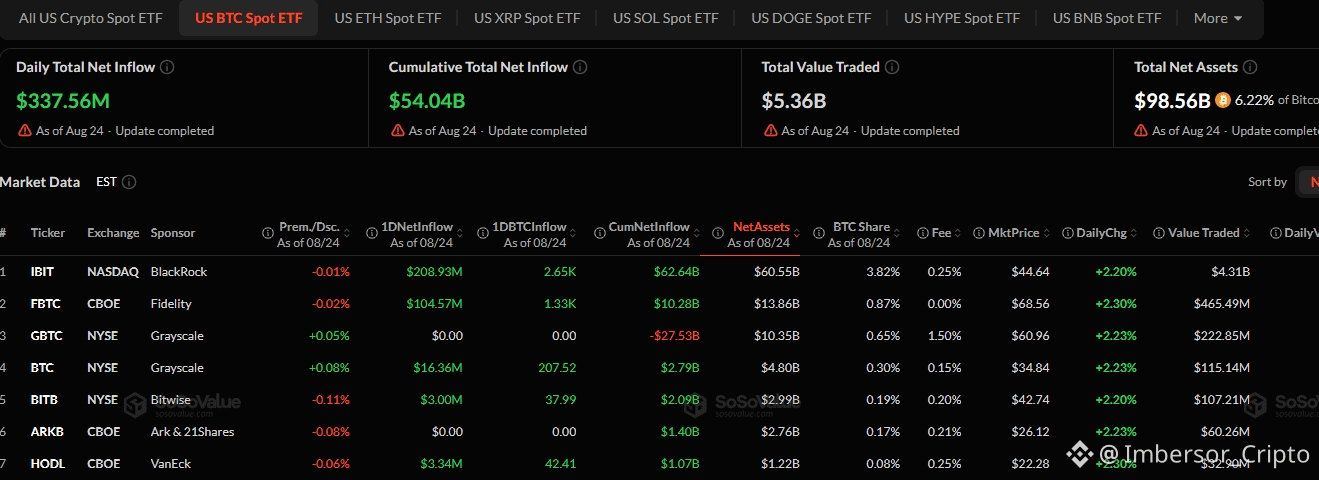Image resolution: width=1319 pixels, height=480 pixels.
Task: Click info icon next to Total Net Assets
Action: click(x=1250, y=67)
